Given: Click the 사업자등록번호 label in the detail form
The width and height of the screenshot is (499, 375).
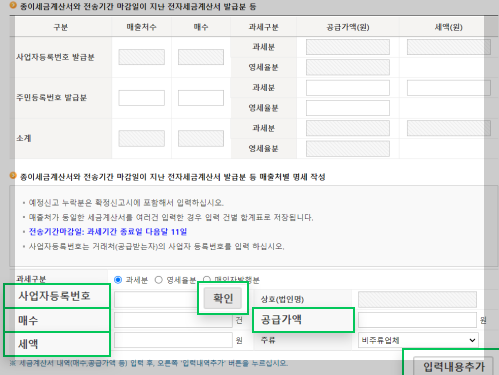Looking at the screenshot, I should tap(54, 296).
